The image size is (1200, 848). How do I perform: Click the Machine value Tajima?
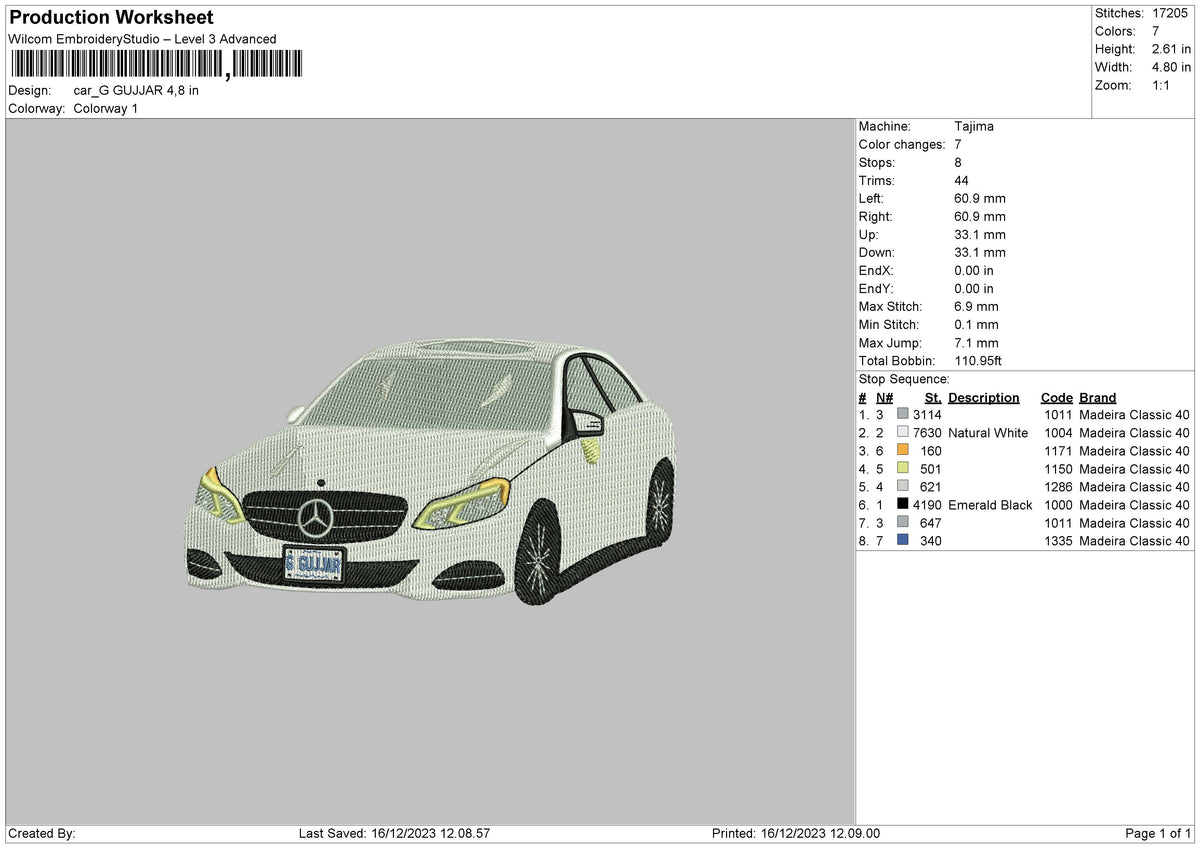(x=974, y=126)
